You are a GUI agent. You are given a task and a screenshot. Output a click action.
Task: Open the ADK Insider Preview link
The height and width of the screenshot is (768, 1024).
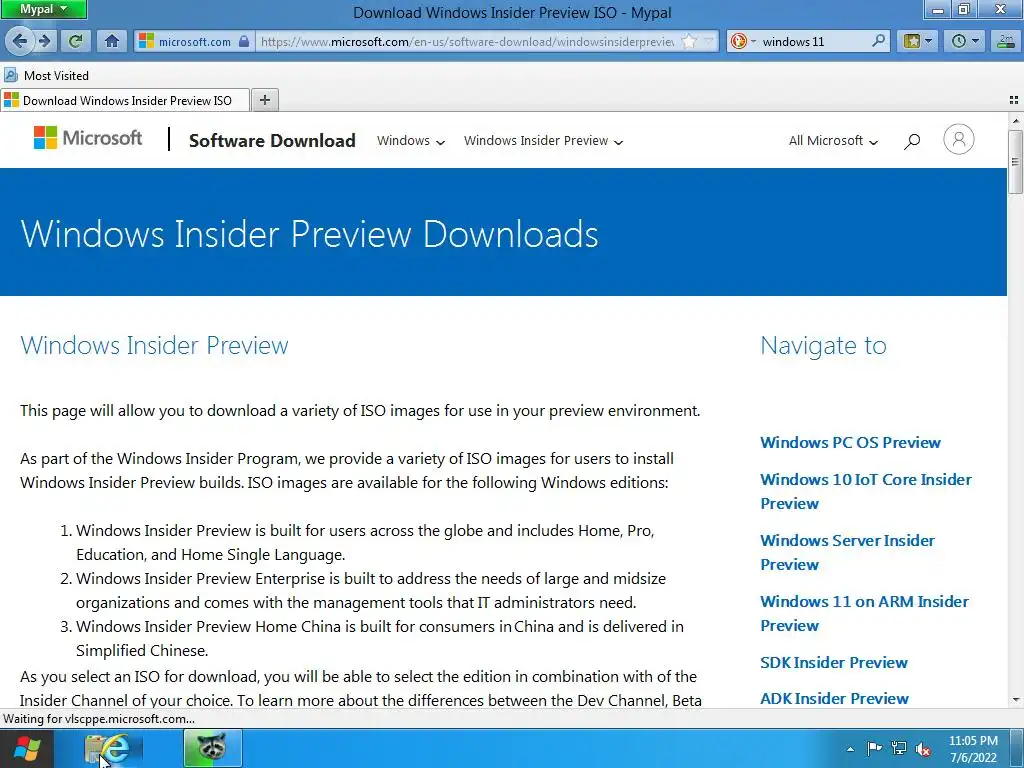(835, 698)
